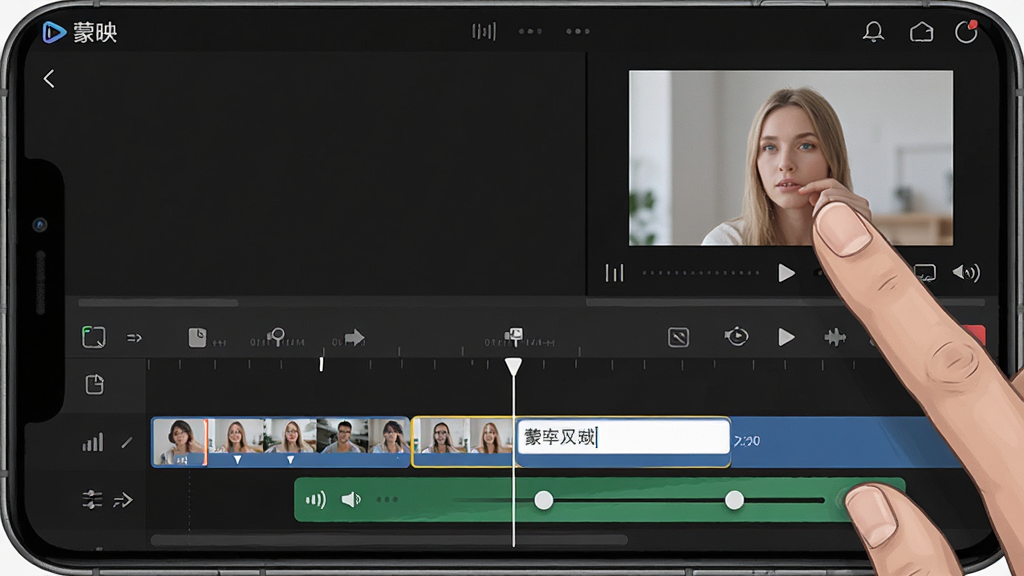Viewport: 1024px width, 576px height.
Task: Click the thin arrow beside the crop tool
Action: 135,338
